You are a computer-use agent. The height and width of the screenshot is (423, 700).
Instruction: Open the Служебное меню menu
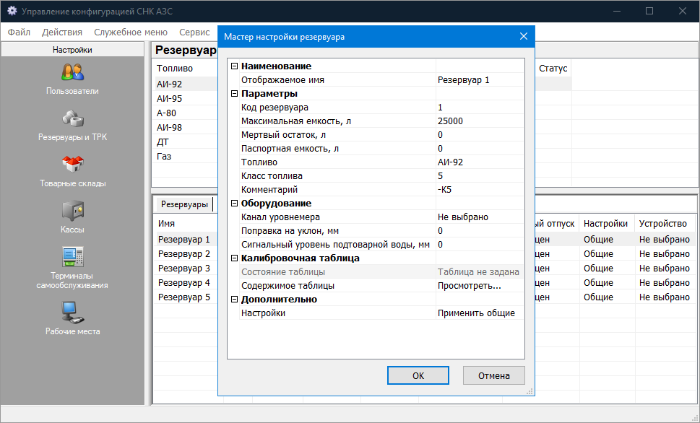click(131, 32)
